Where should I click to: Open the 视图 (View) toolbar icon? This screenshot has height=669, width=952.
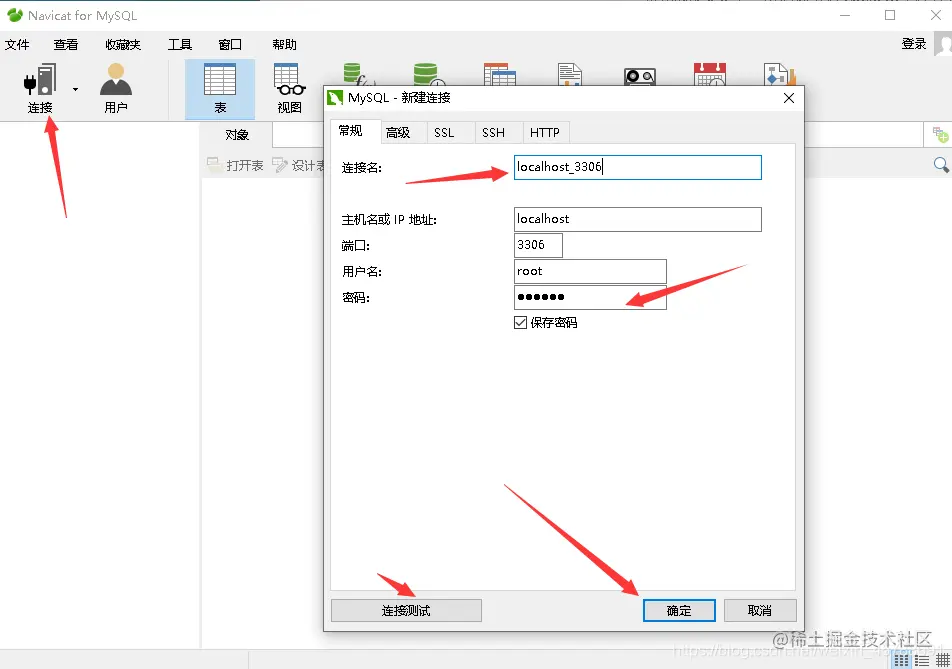click(290, 89)
